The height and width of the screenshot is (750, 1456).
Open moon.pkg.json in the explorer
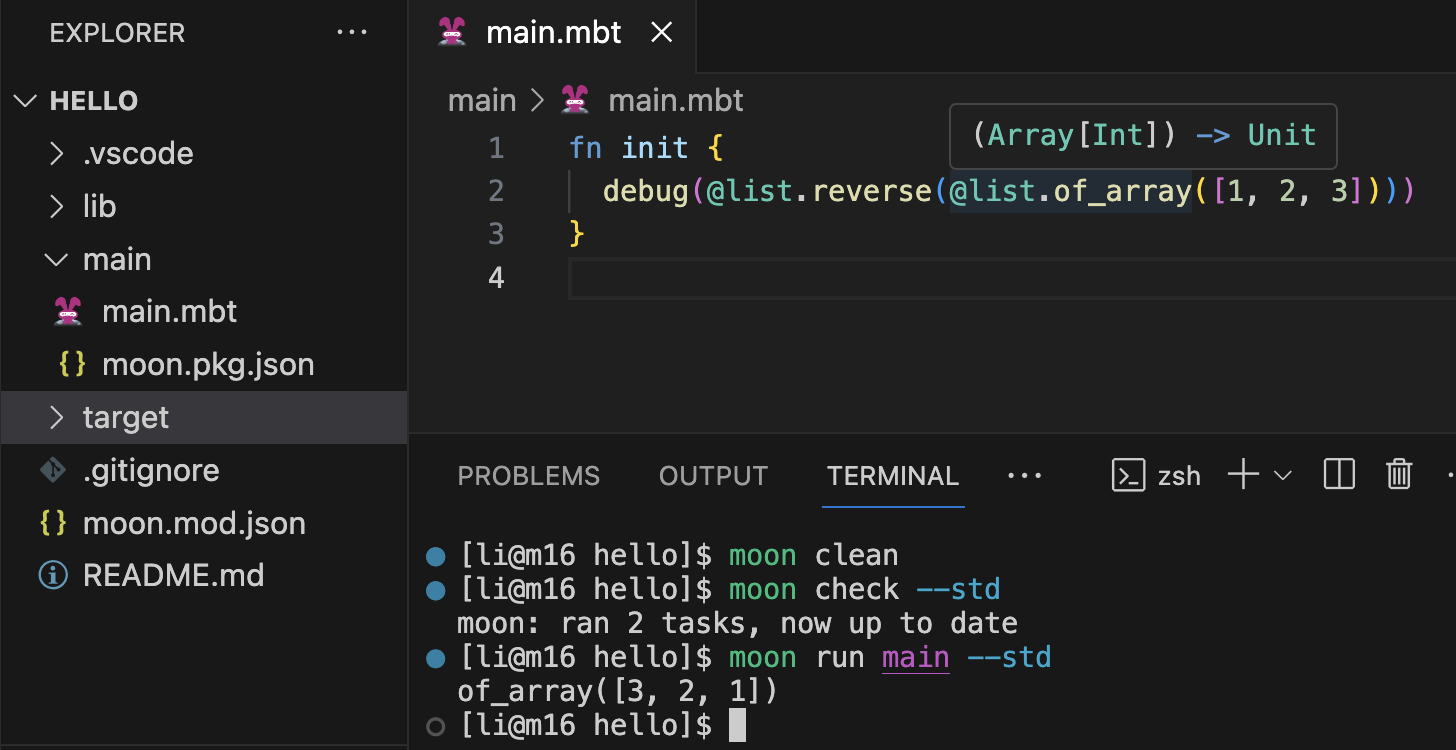207,365
